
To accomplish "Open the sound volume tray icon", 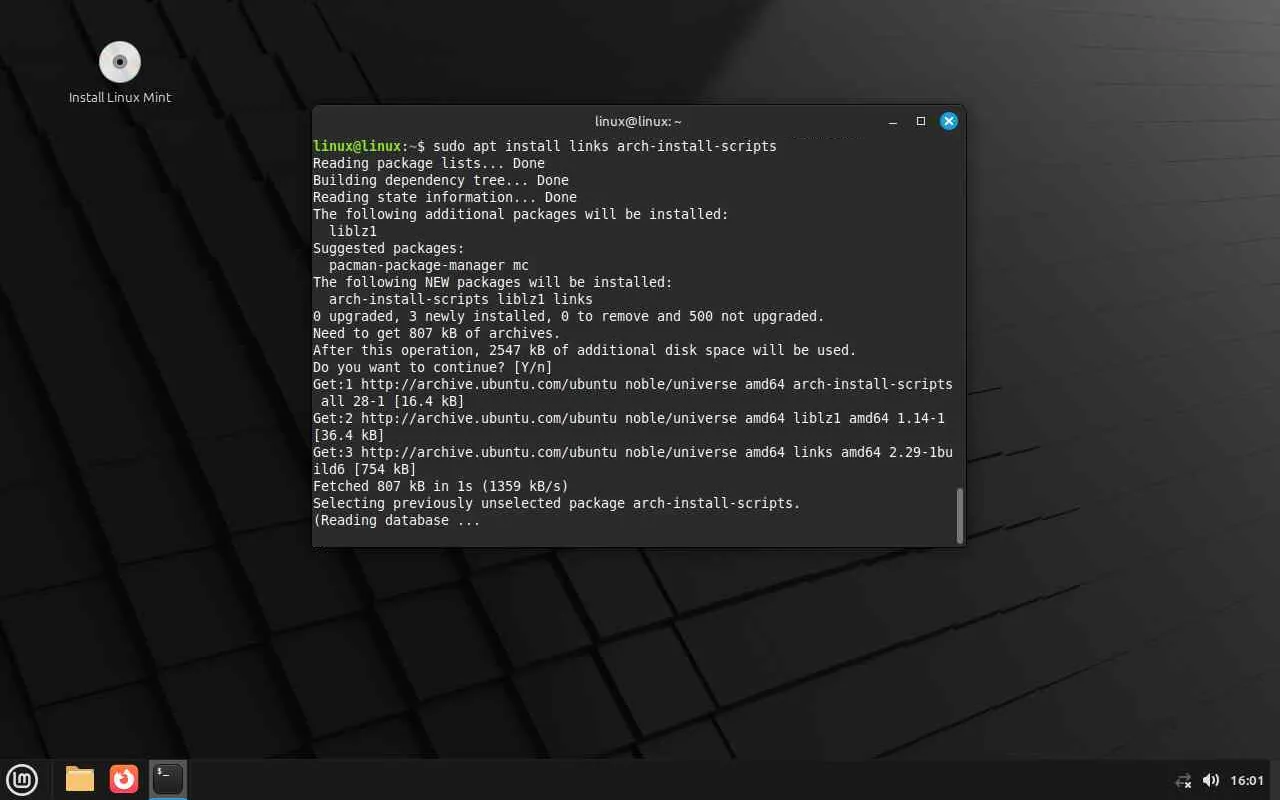I will click(1211, 780).
